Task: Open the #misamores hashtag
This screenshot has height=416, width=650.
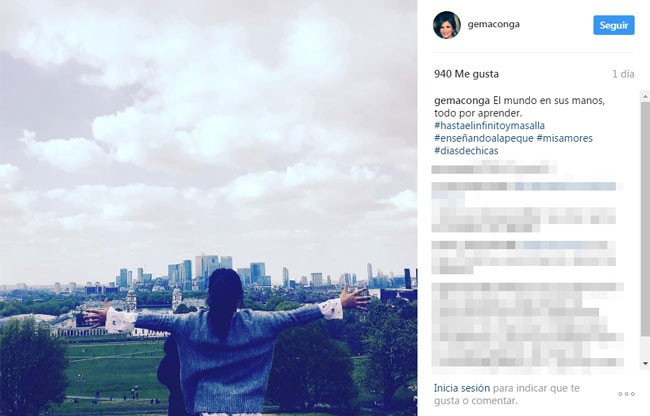Action: point(565,138)
